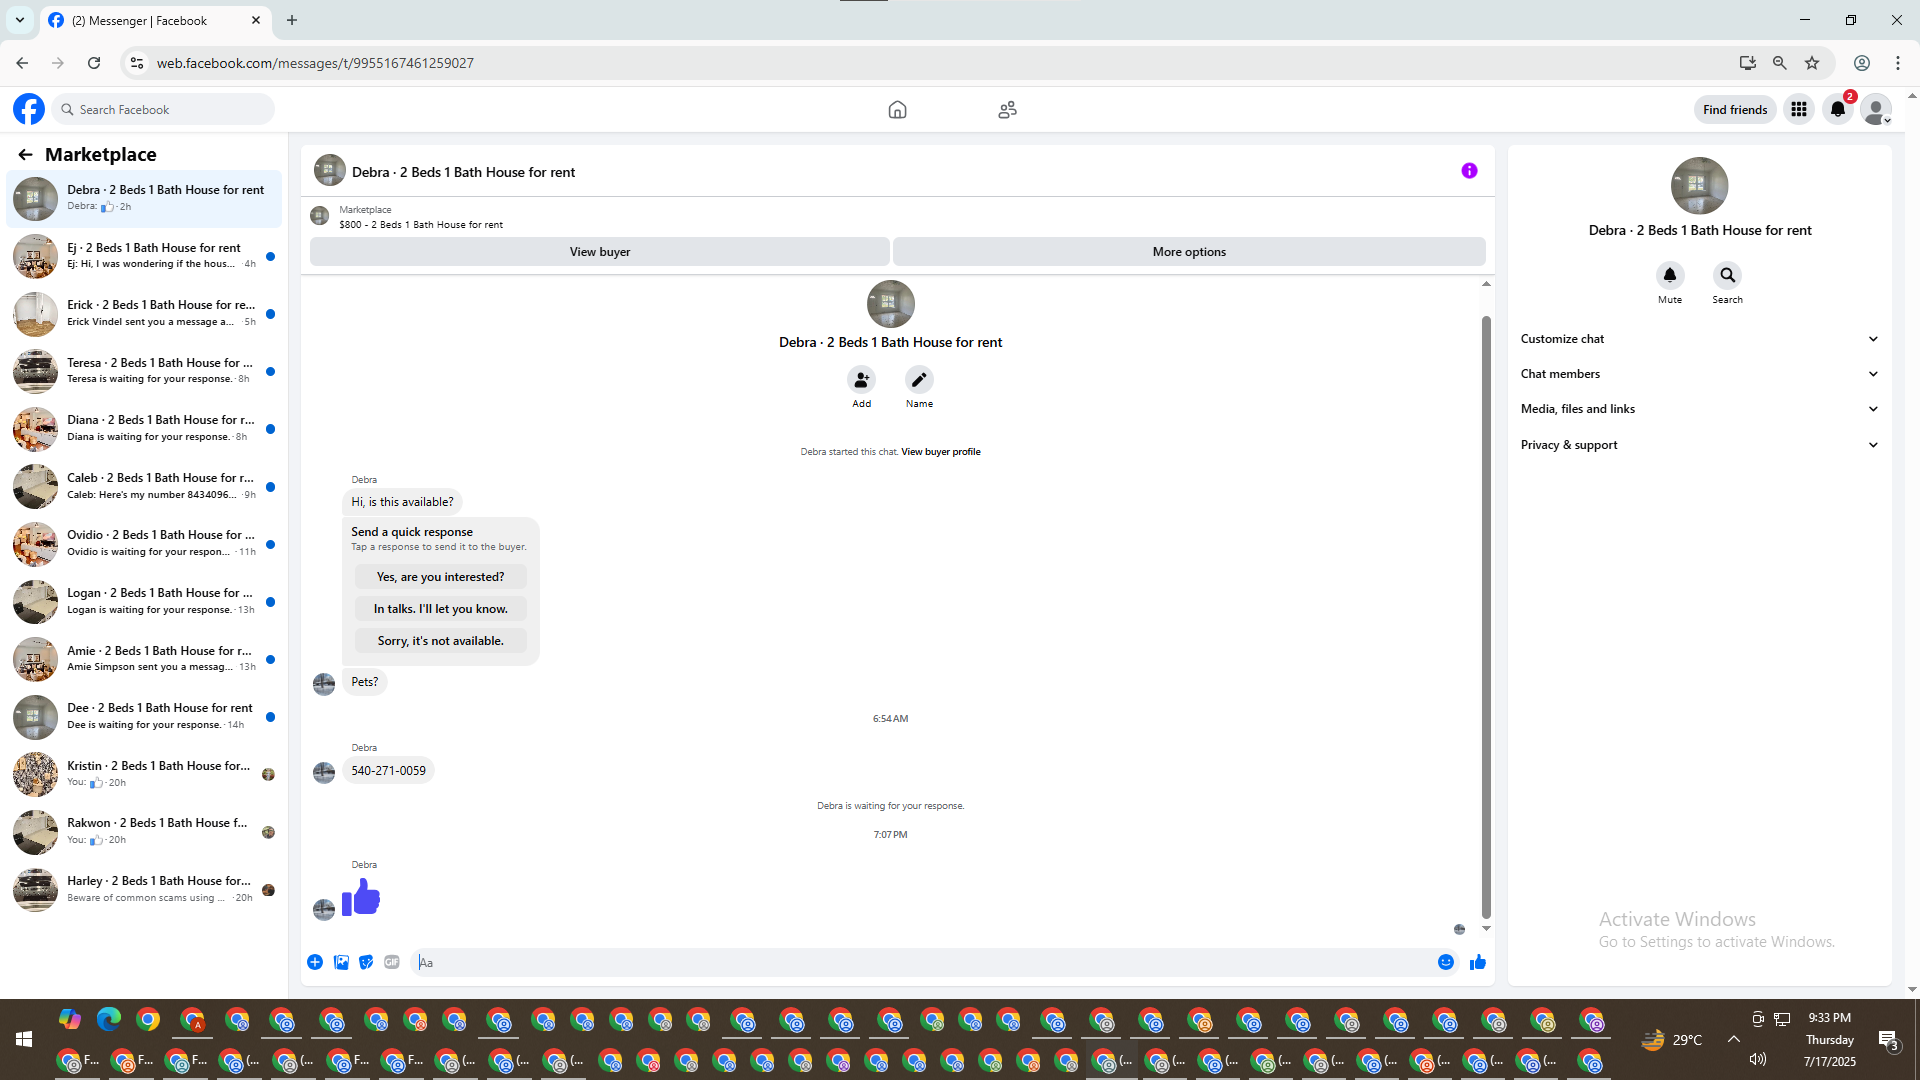Open the account profile avatar menu
This screenshot has width=1920, height=1080.
pos(1877,110)
